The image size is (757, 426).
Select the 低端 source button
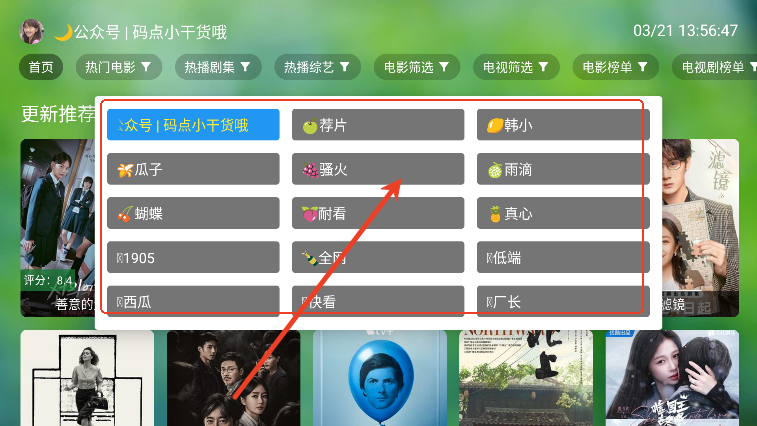(563, 257)
